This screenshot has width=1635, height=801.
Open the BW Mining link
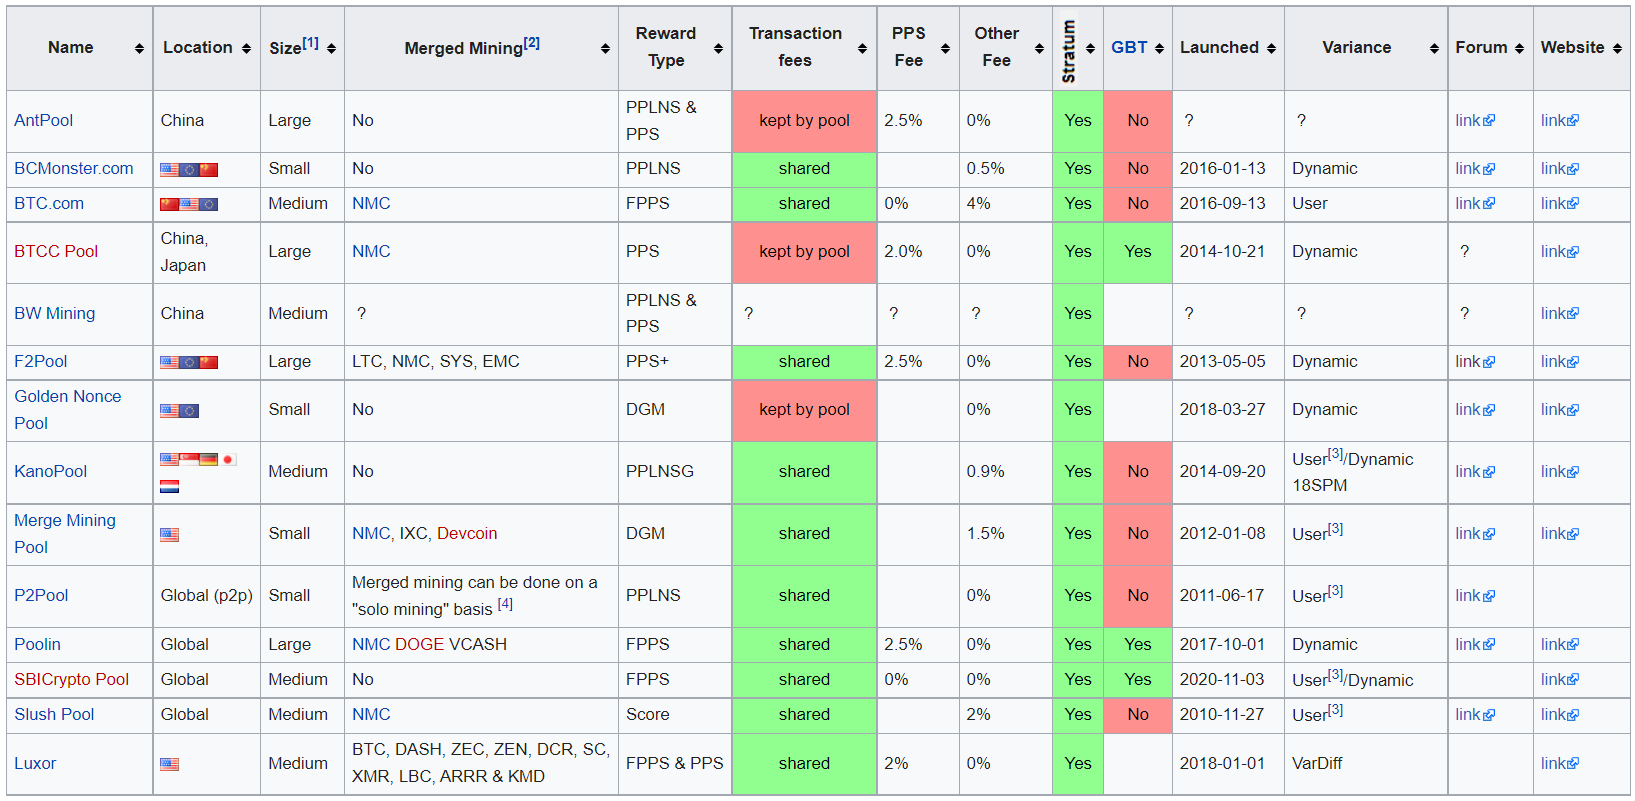click(55, 313)
